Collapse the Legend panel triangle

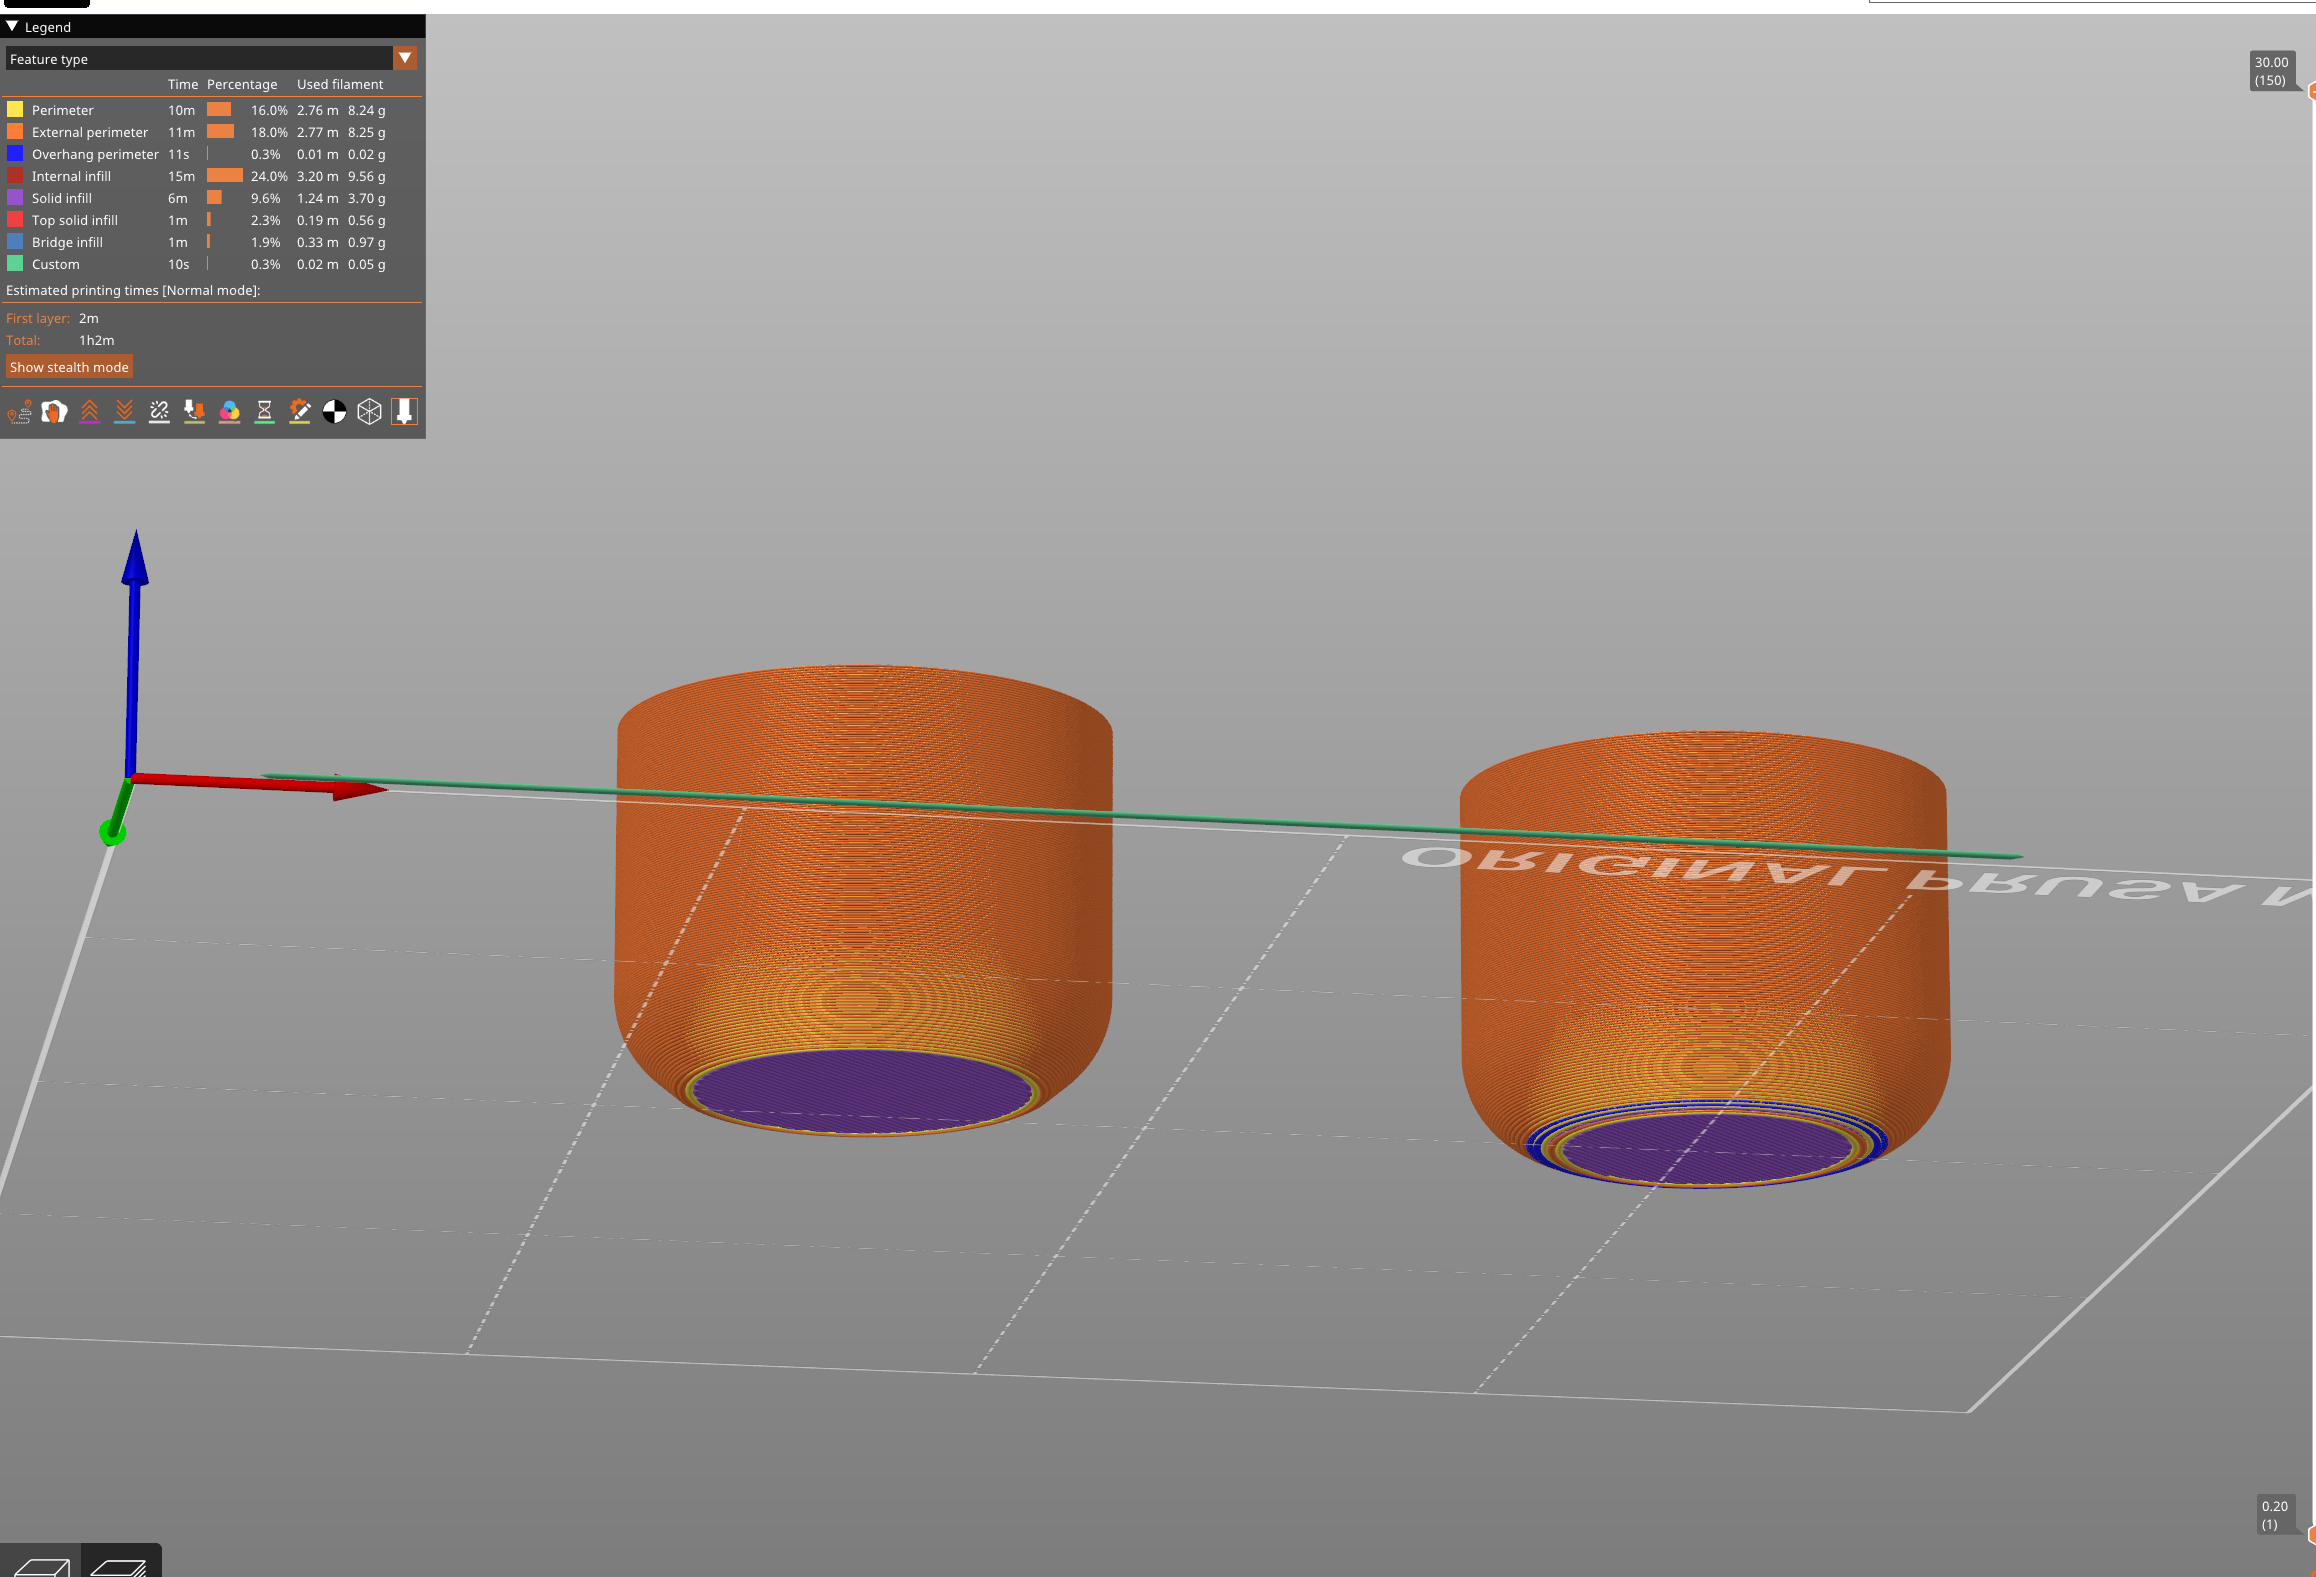(x=12, y=26)
